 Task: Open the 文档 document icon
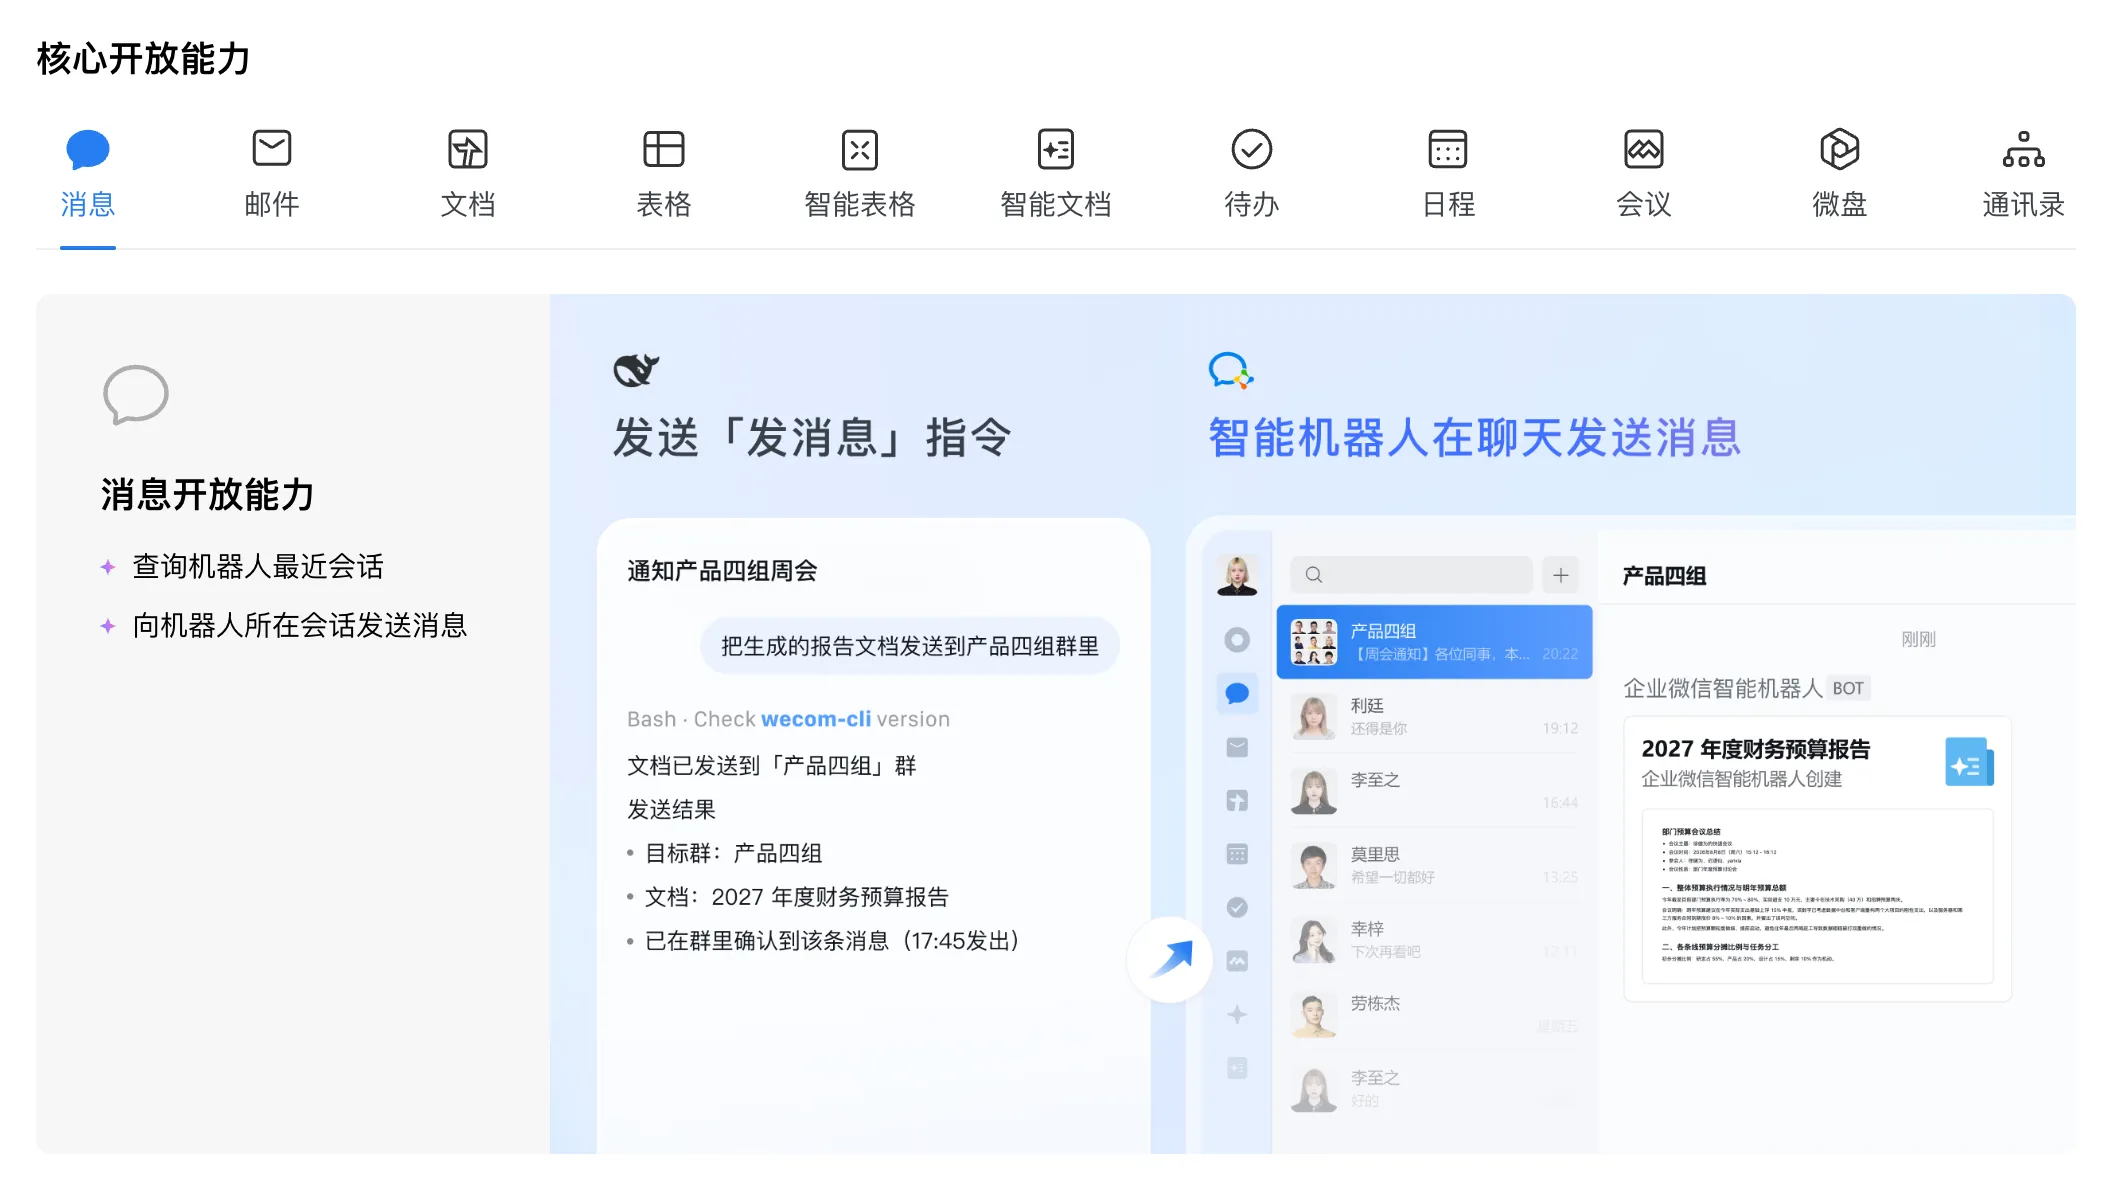(468, 149)
